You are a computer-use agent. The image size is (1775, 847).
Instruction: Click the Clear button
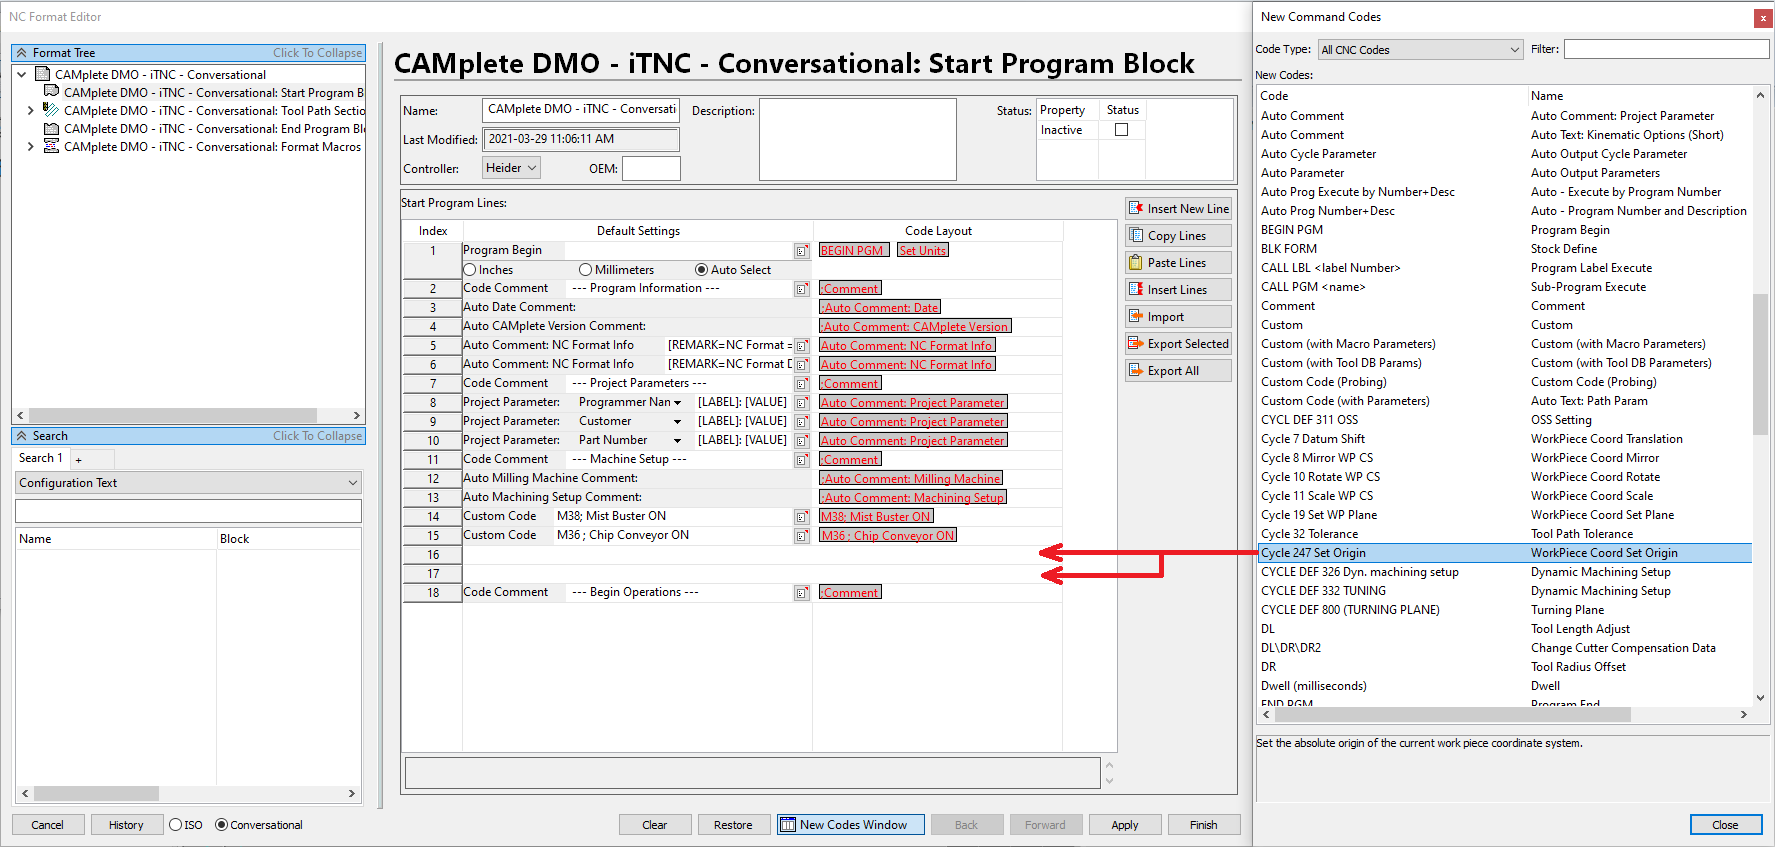(x=655, y=825)
